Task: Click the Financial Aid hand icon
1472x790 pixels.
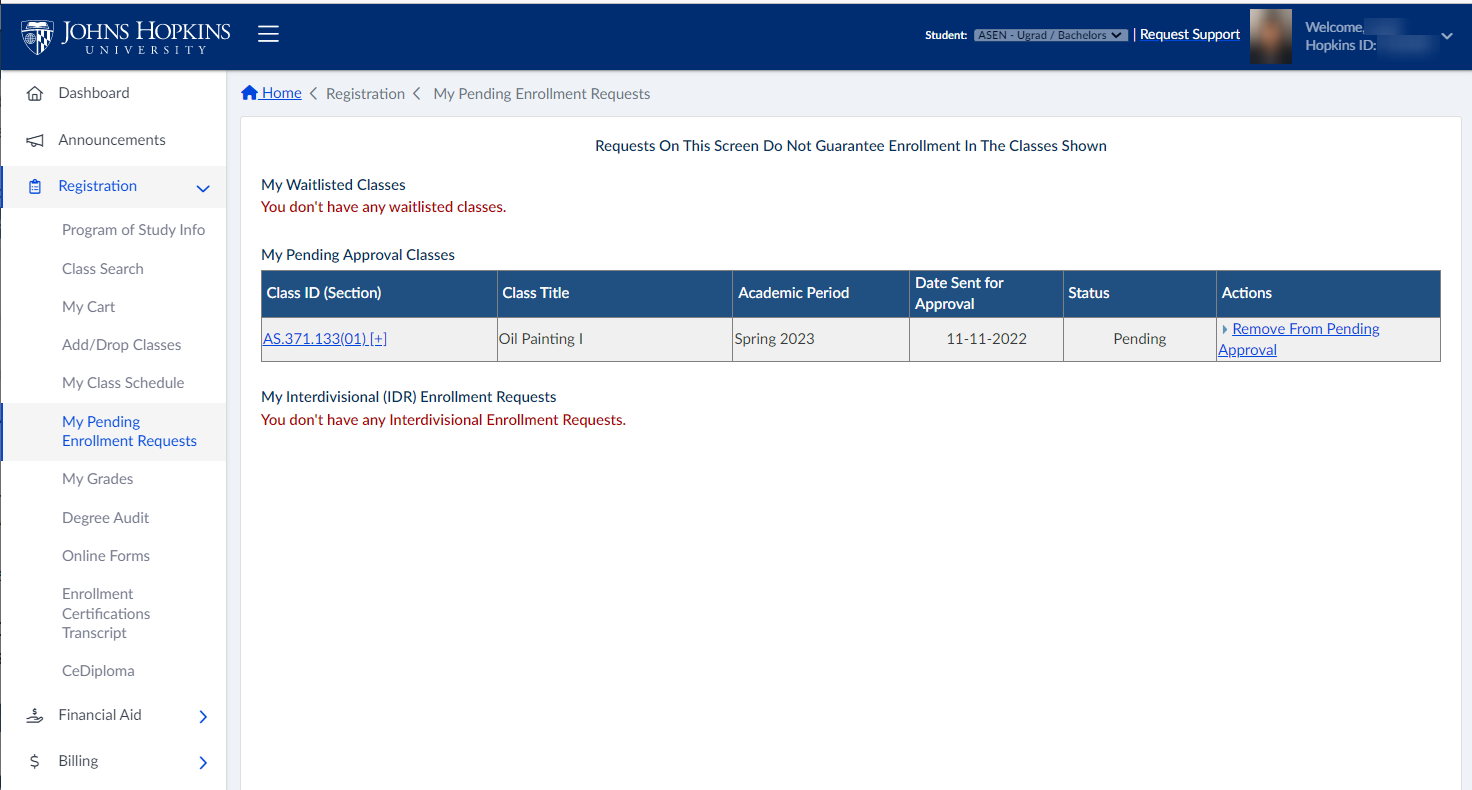Action: click(x=35, y=716)
